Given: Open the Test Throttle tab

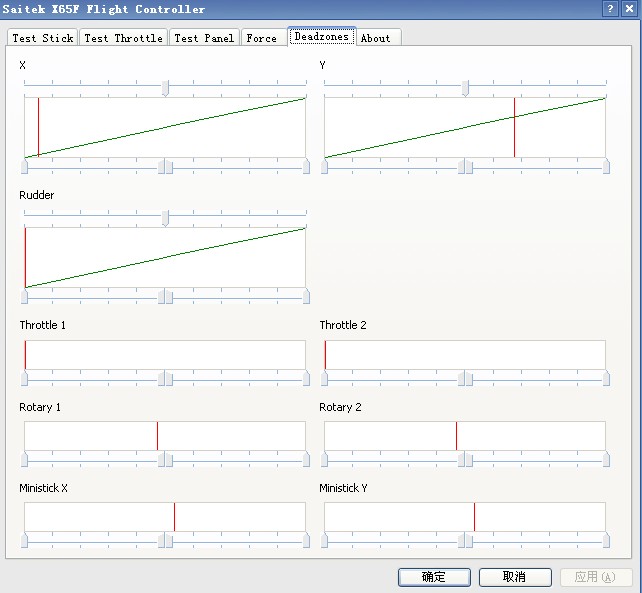Looking at the screenshot, I should click(123, 38).
